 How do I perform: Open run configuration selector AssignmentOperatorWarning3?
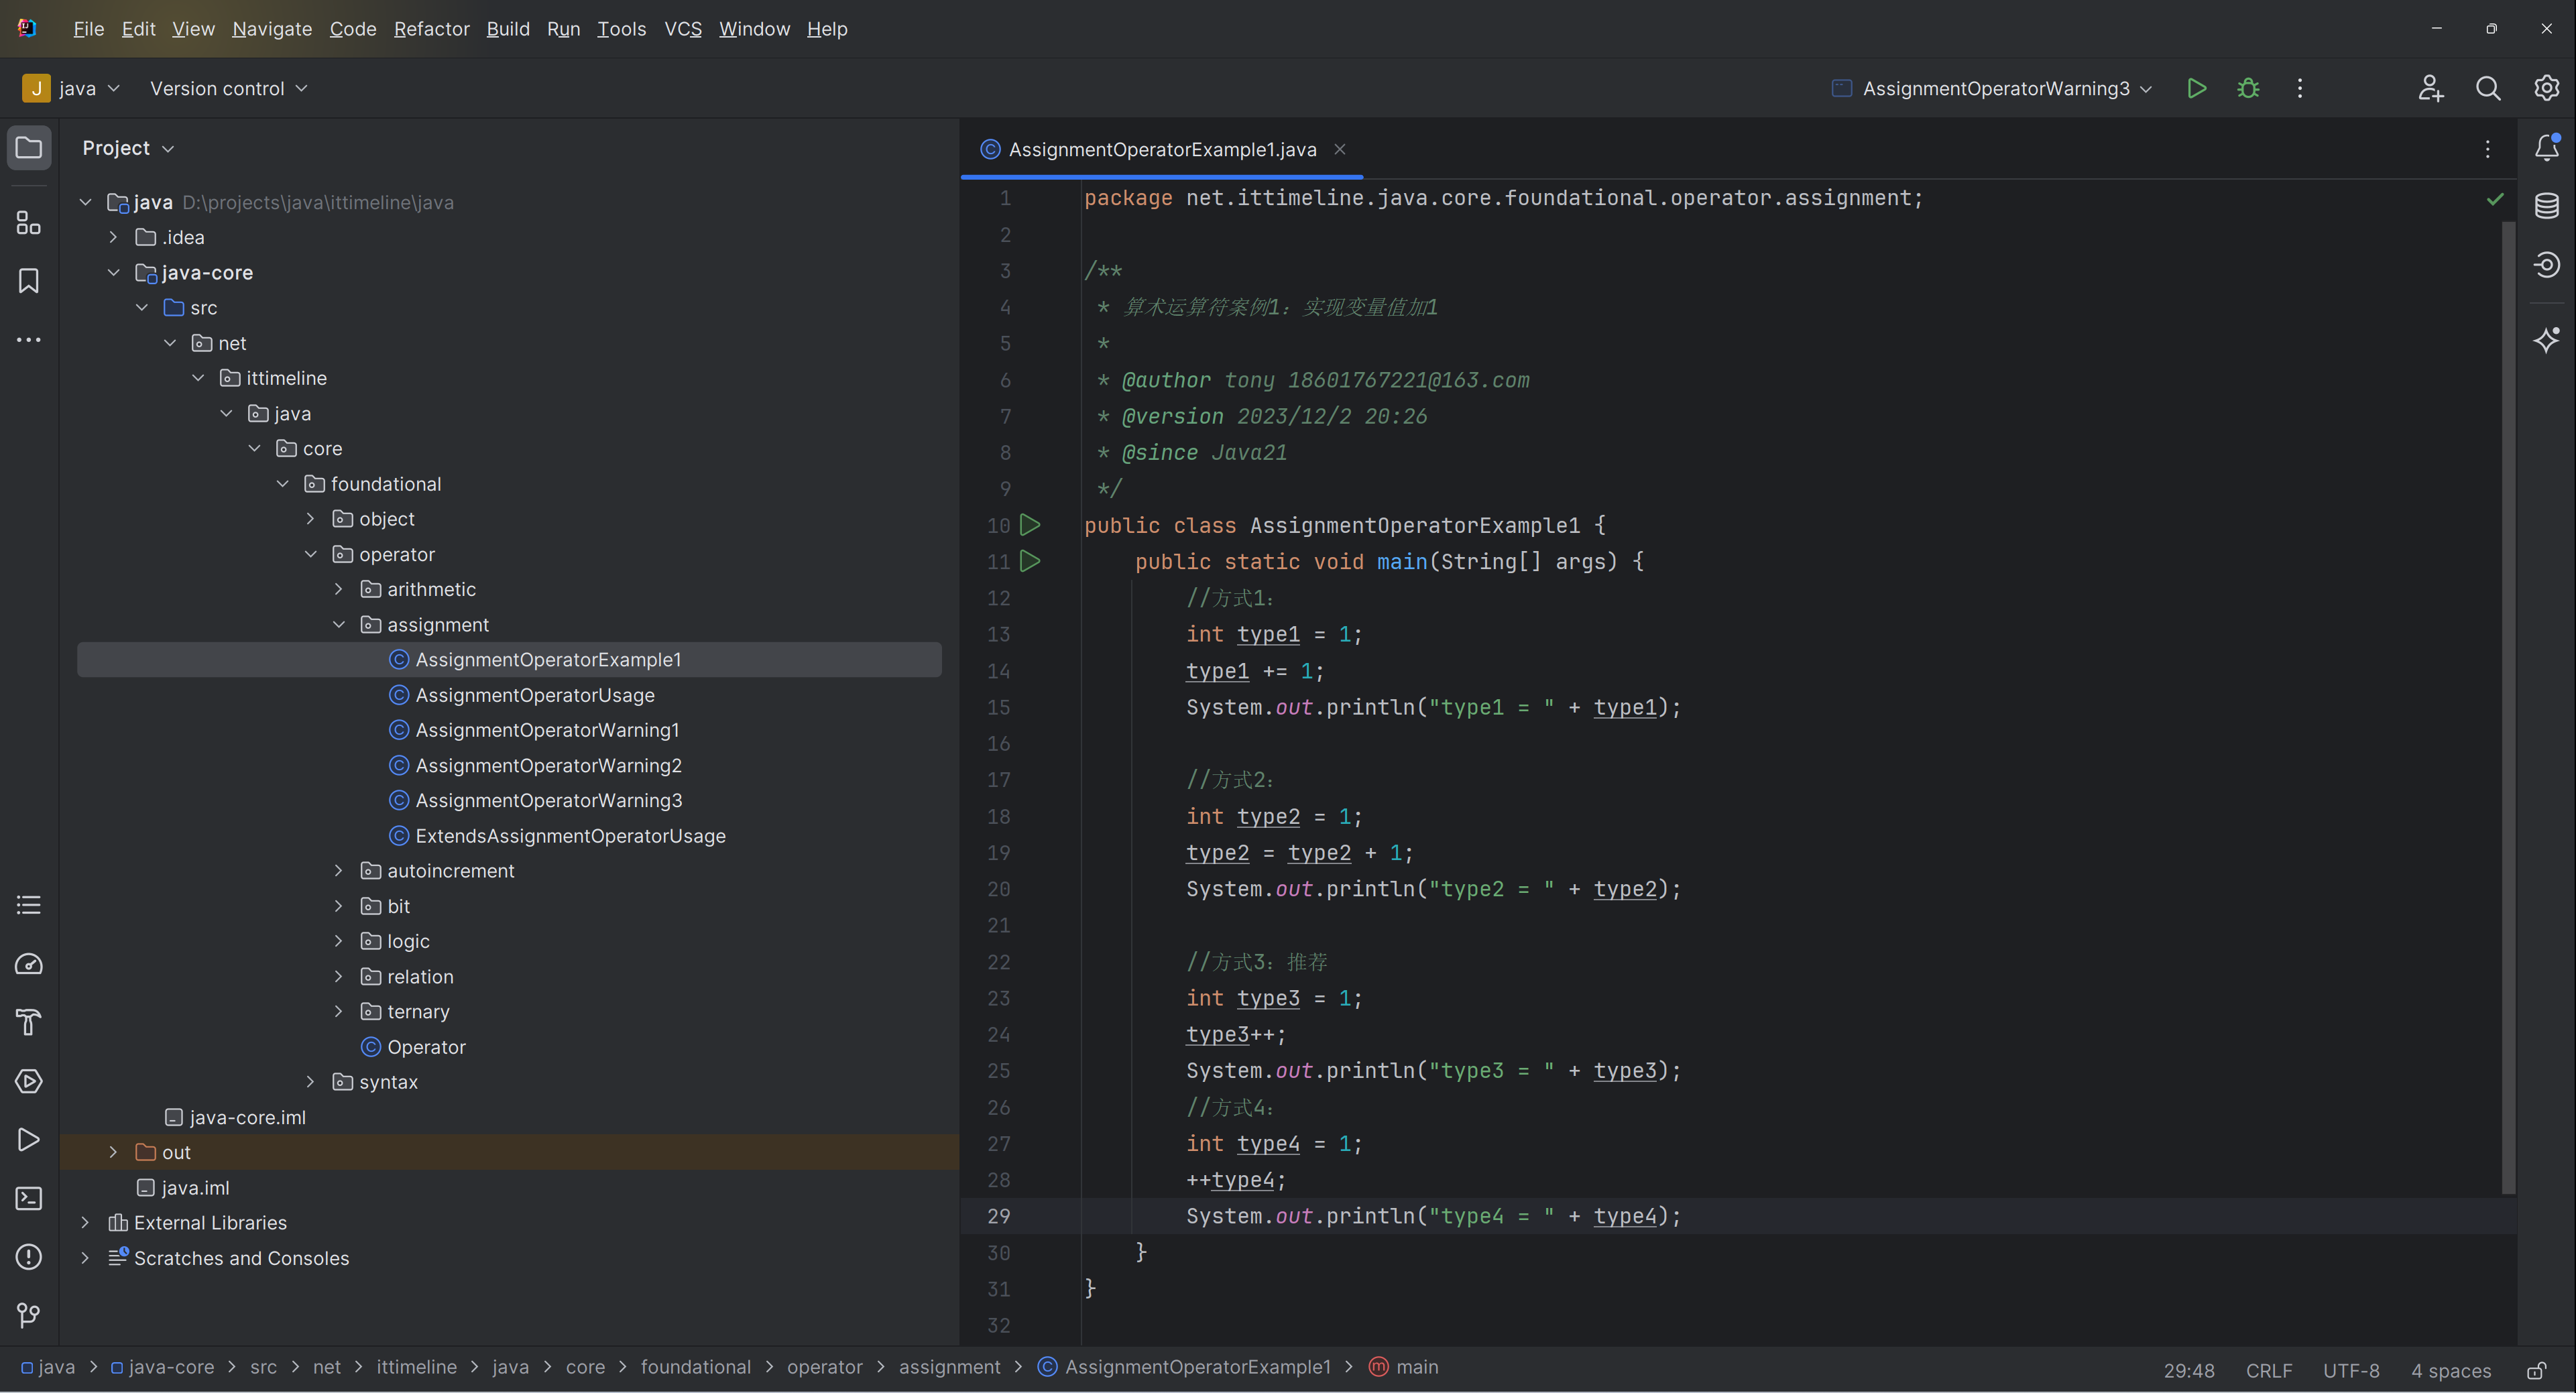point(1992,88)
